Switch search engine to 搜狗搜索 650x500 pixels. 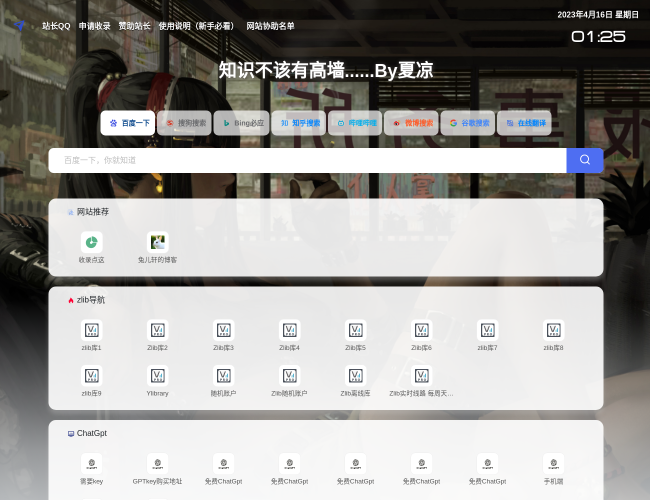(x=184, y=123)
